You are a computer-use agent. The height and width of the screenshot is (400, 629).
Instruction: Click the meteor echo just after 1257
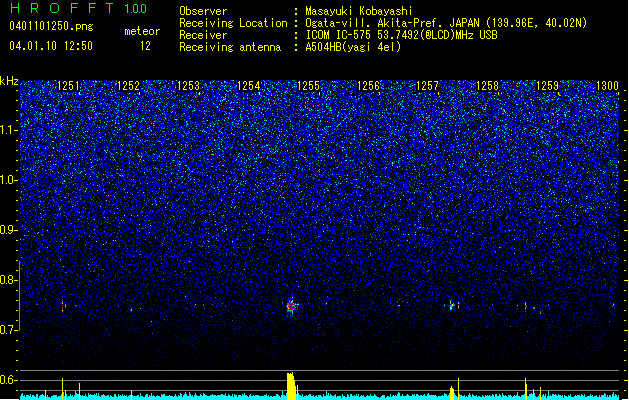click(x=452, y=305)
